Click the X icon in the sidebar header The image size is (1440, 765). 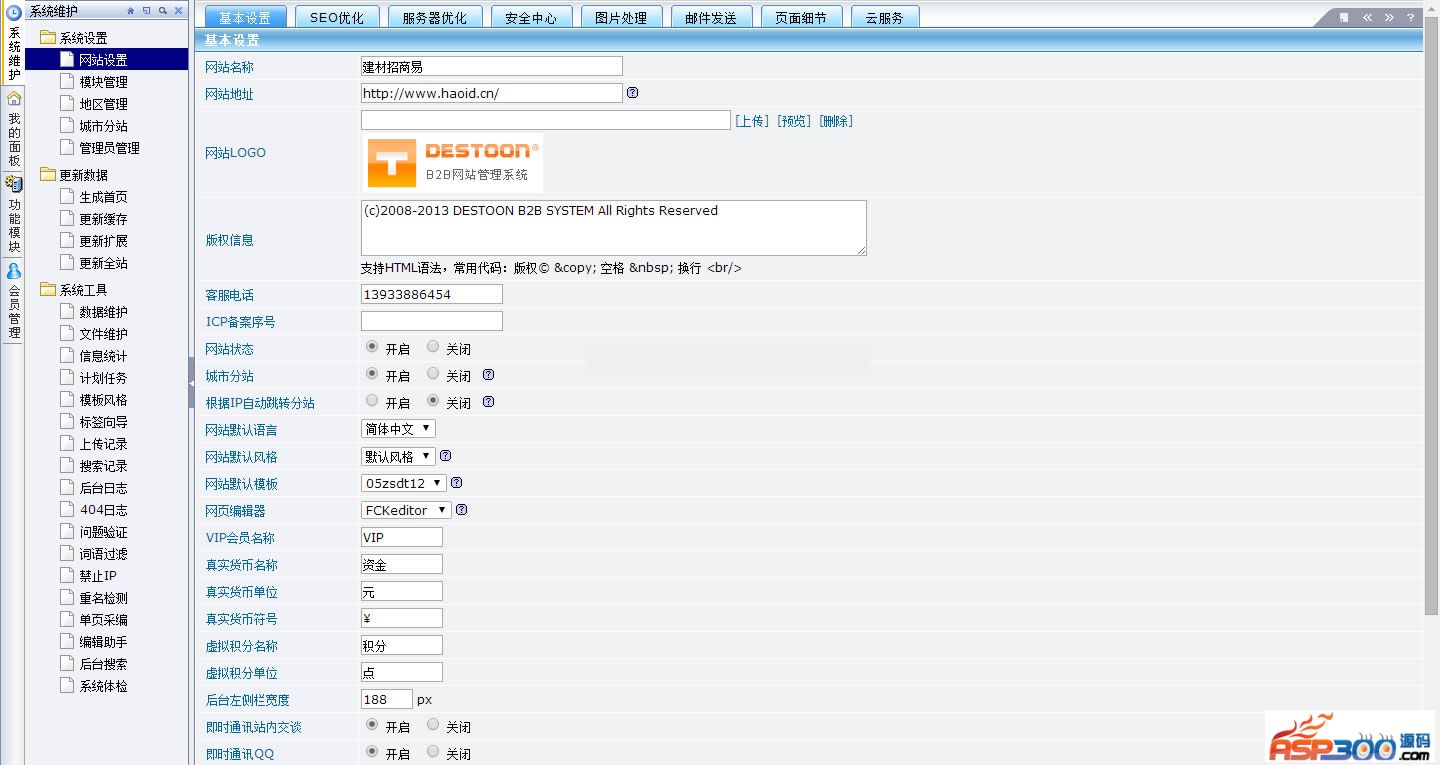click(x=178, y=11)
